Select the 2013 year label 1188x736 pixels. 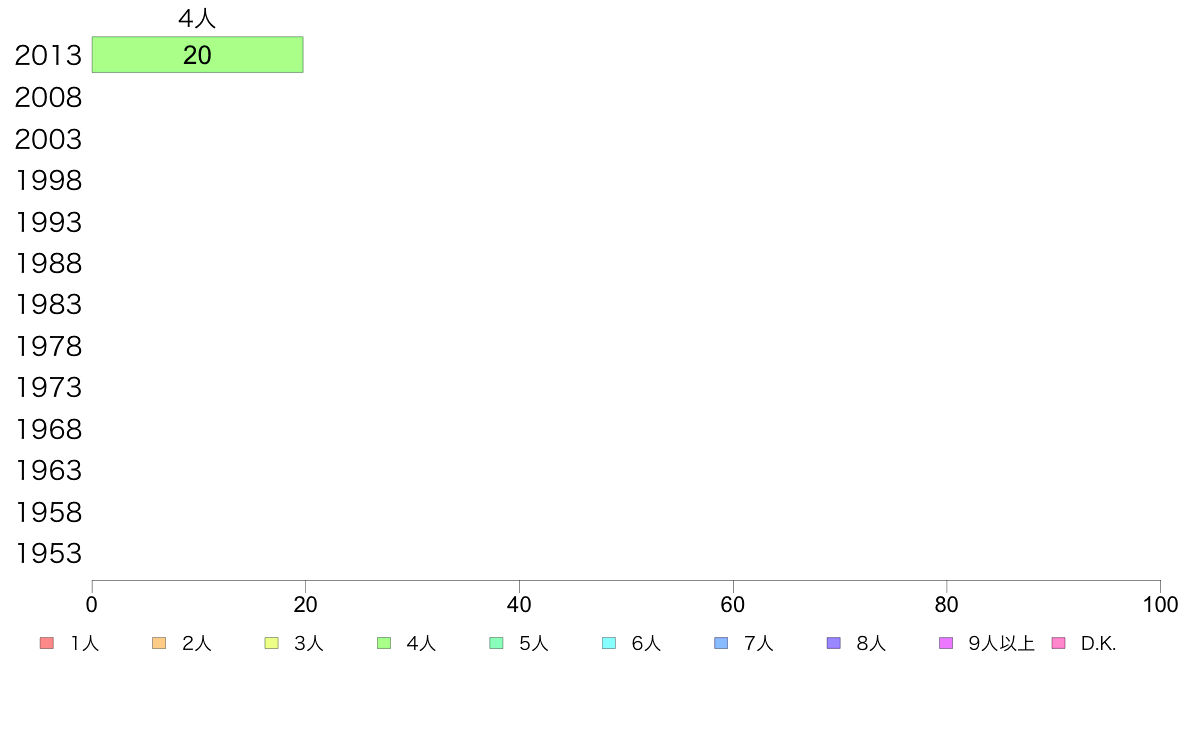pos(48,55)
